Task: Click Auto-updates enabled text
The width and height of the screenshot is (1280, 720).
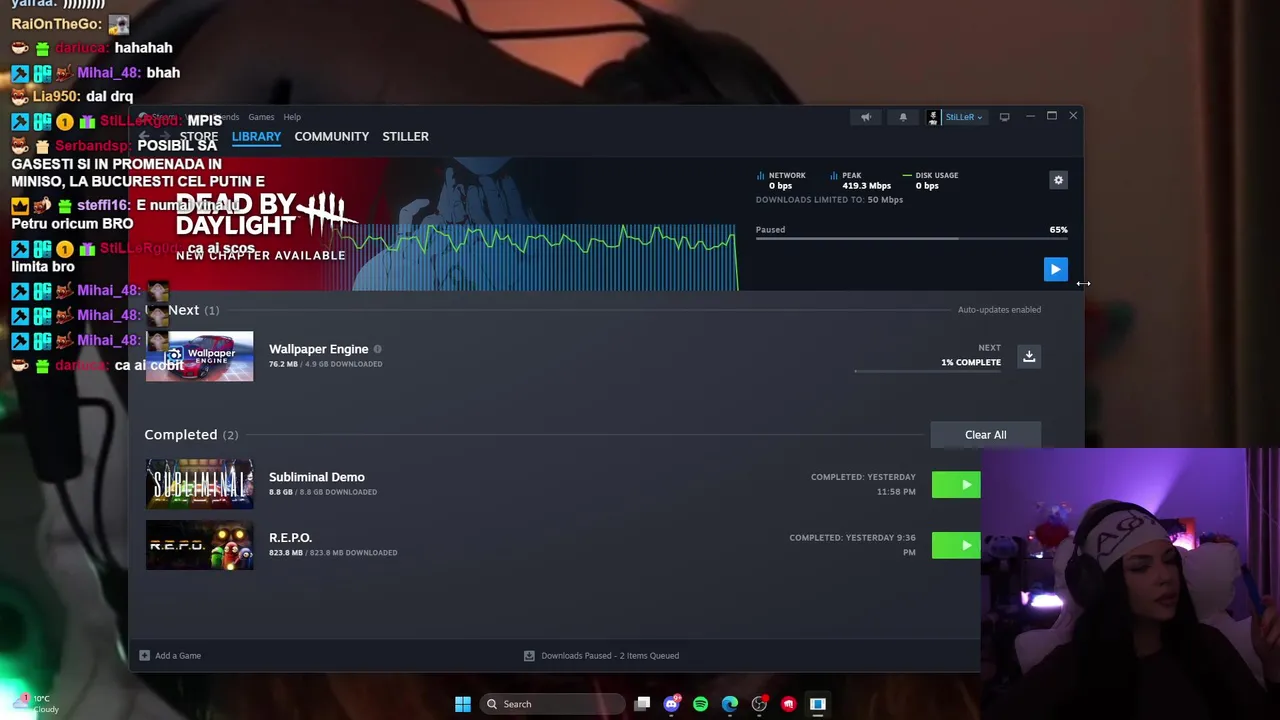Action: tap(999, 310)
